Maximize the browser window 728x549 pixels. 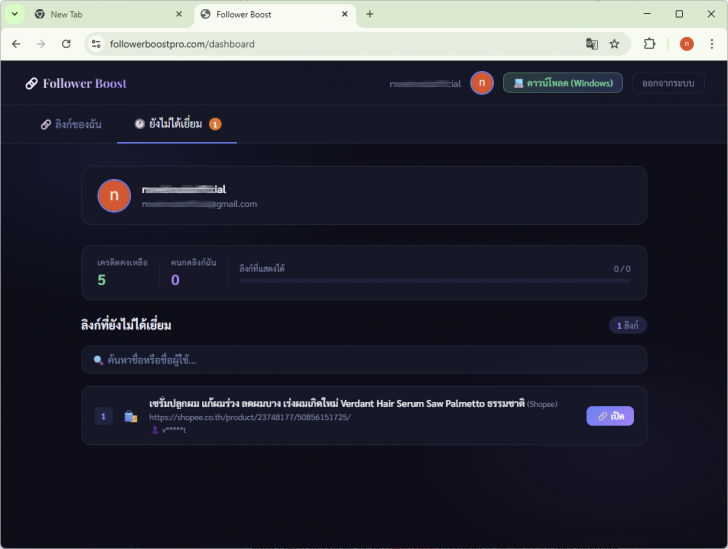(x=679, y=14)
